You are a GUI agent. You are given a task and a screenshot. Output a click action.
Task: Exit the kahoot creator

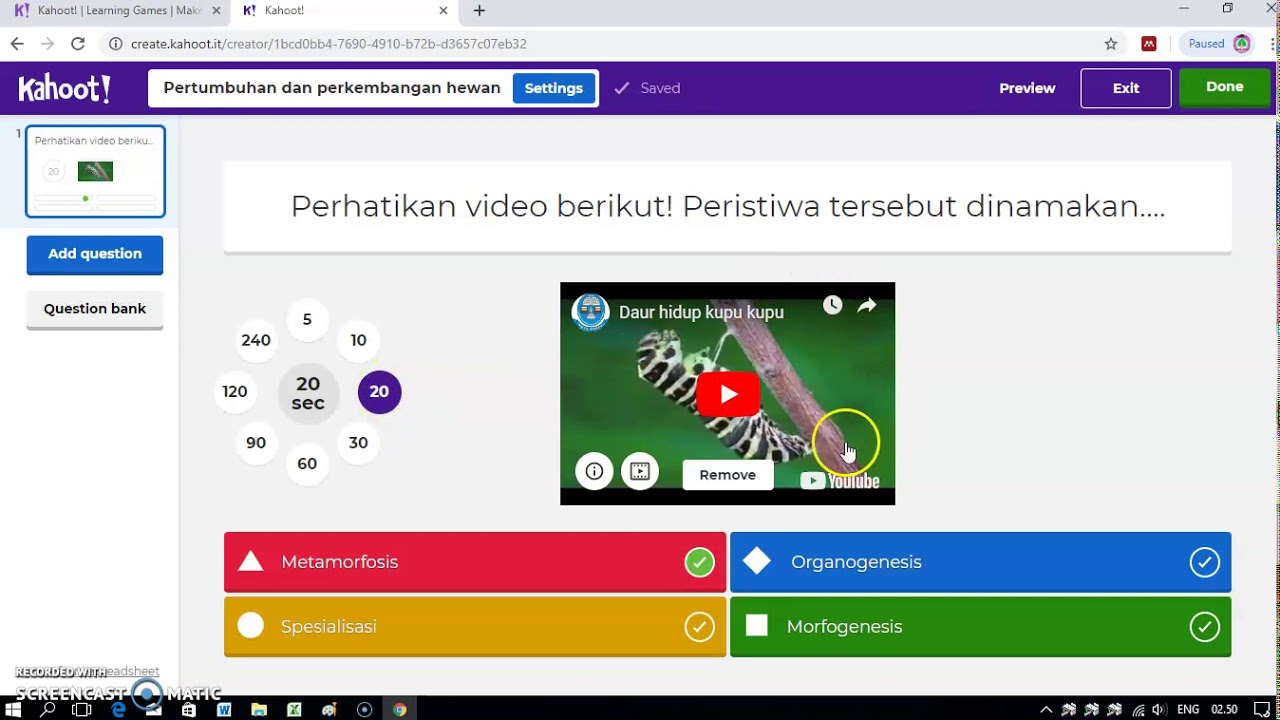coord(1126,88)
